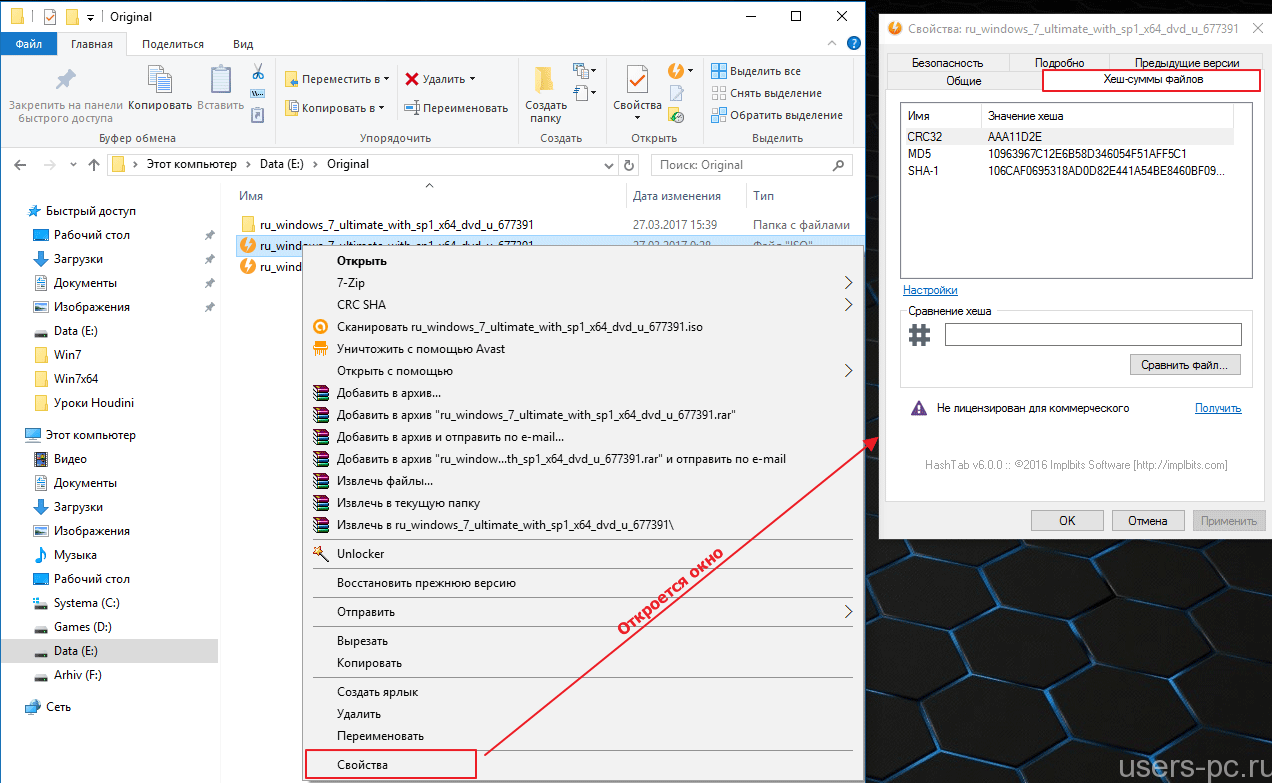Choose Создать ярлык in context menu
The width and height of the screenshot is (1272, 783).
(583, 692)
